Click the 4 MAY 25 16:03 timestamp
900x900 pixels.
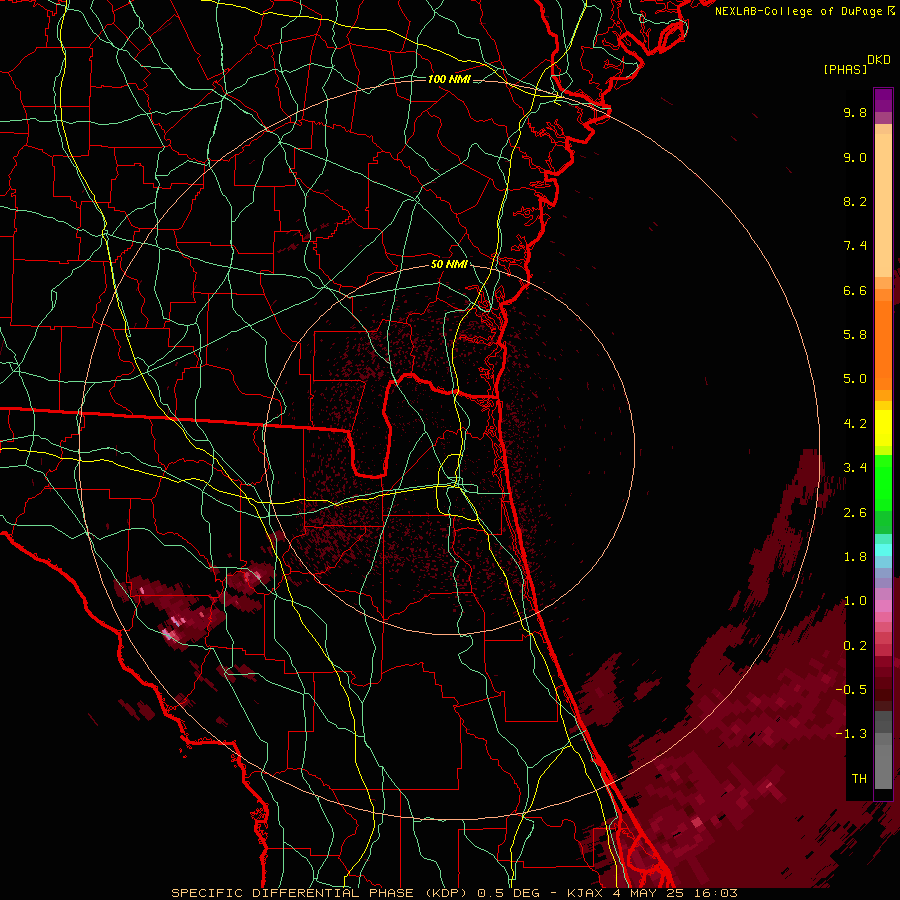tap(674, 893)
